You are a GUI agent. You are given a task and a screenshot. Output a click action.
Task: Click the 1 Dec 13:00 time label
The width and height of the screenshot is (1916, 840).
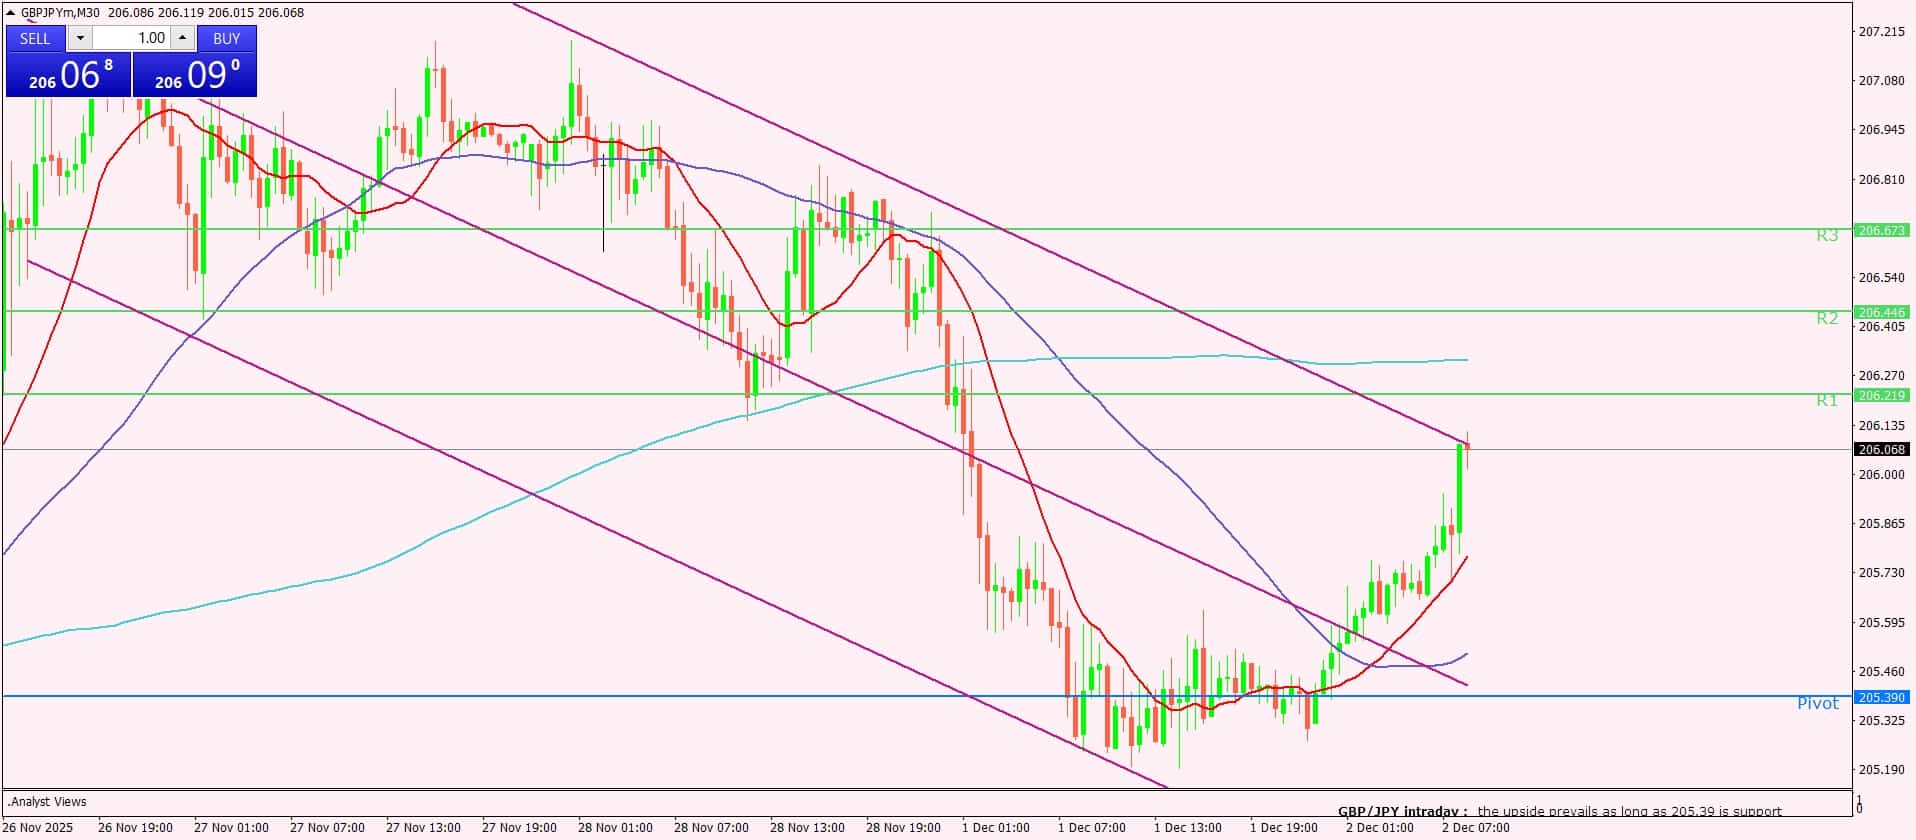1187,827
